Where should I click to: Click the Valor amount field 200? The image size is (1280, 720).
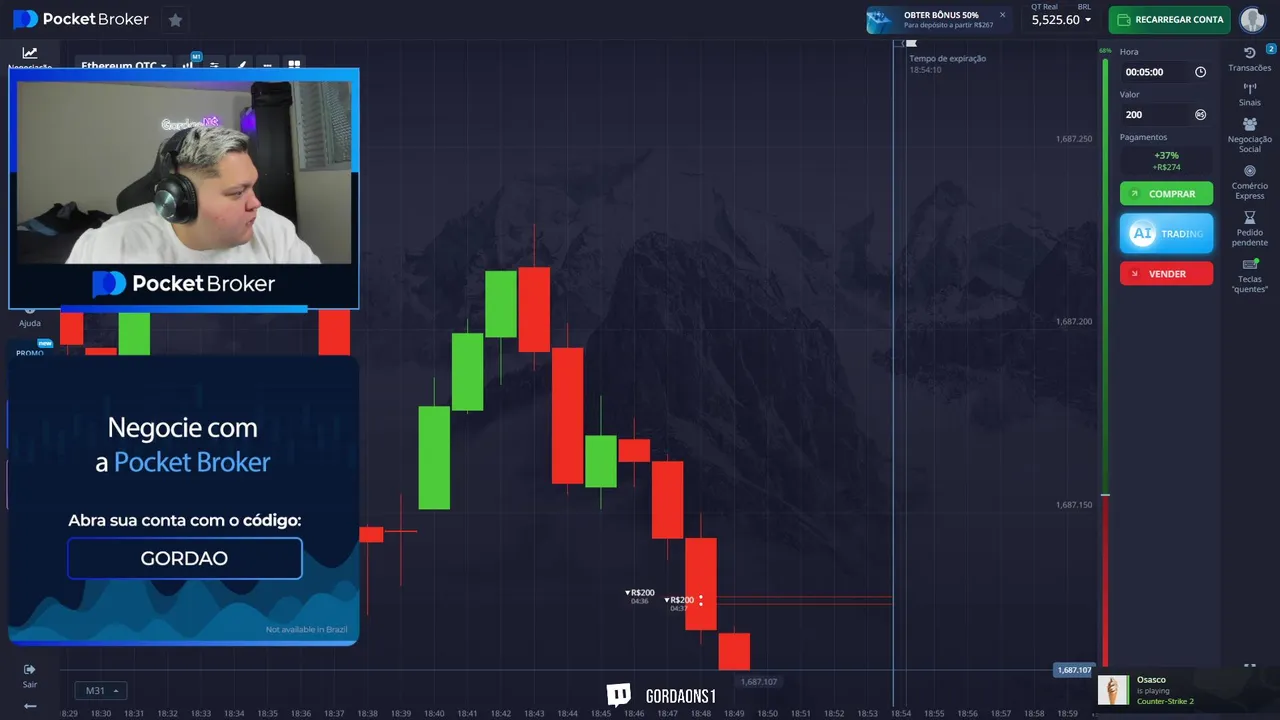point(1166,114)
